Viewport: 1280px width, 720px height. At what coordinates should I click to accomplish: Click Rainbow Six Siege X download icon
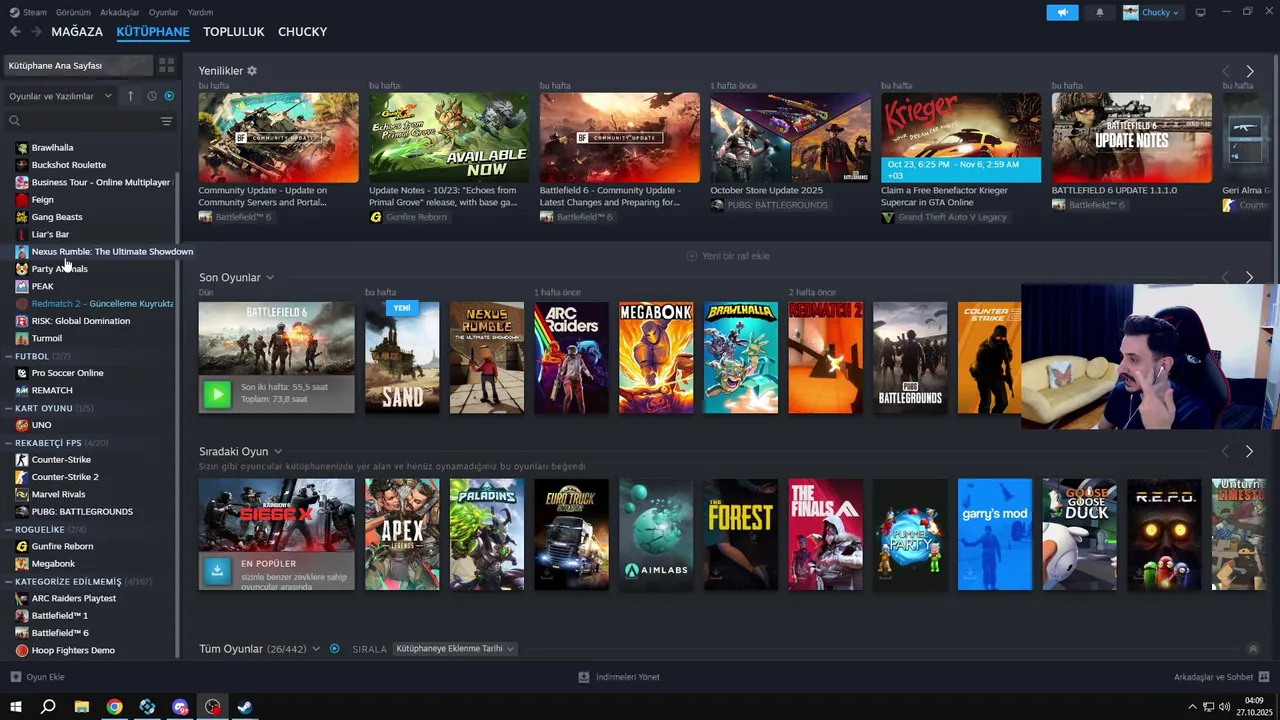point(217,570)
